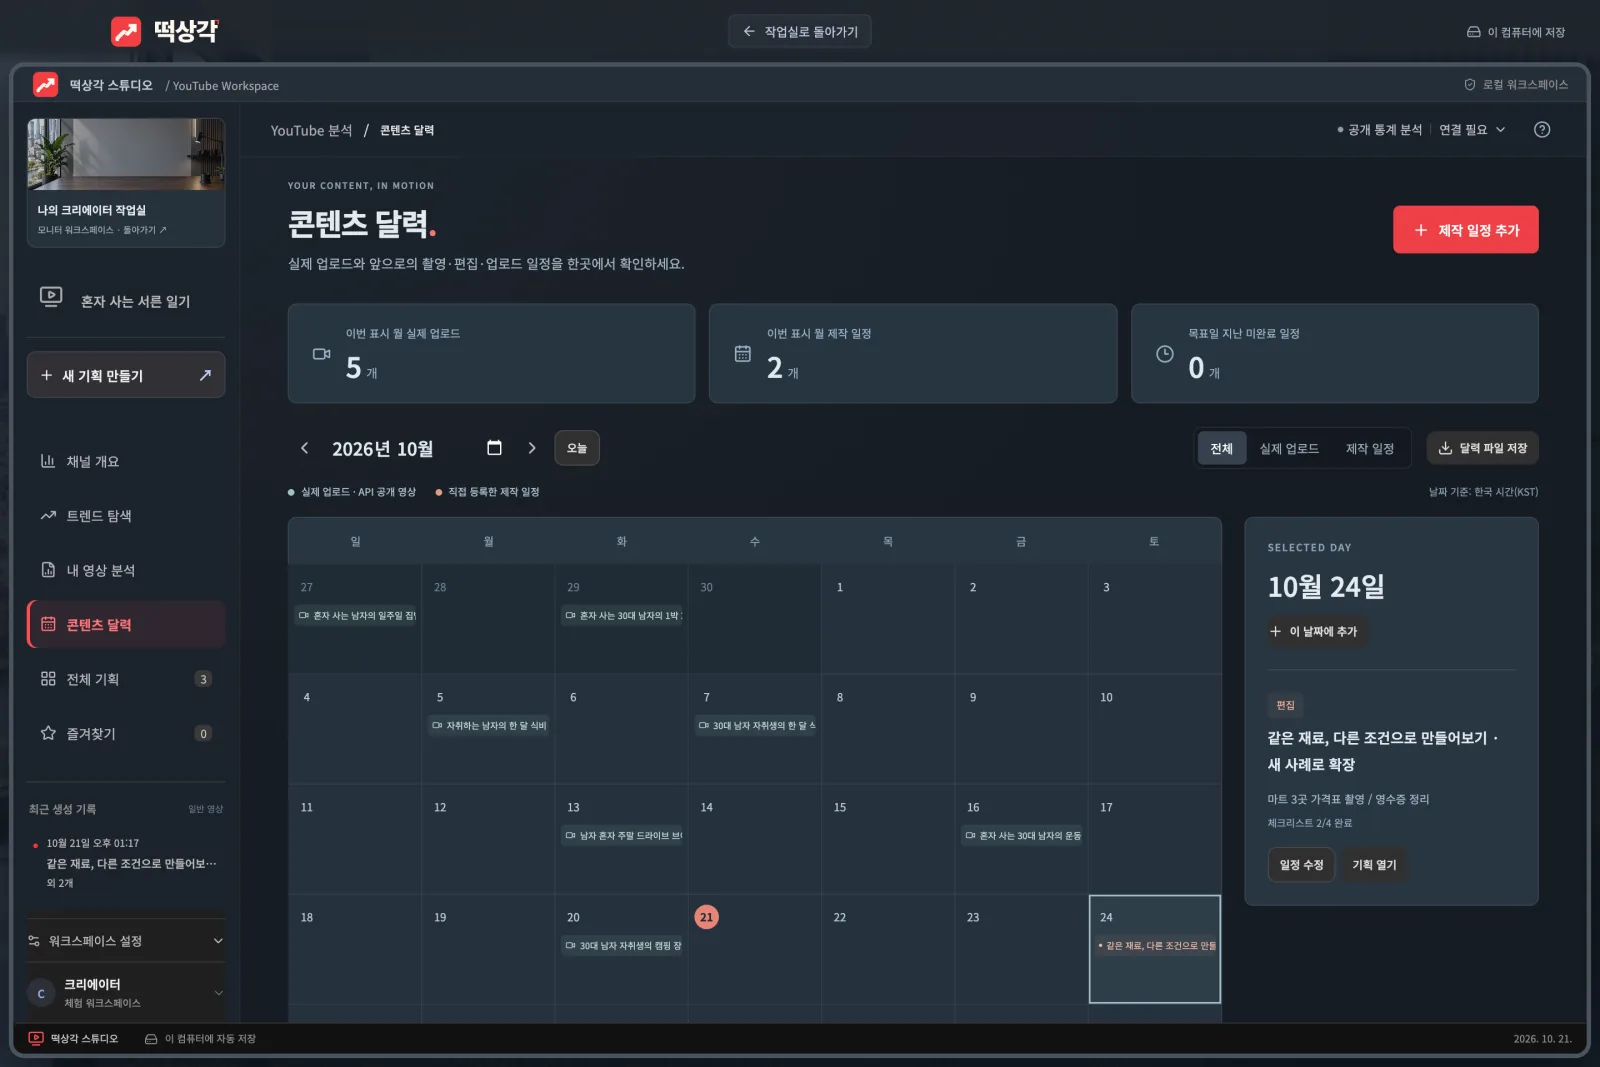Click the calendar date picker icon
The height and width of the screenshot is (1067, 1600).
coord(494,448)
